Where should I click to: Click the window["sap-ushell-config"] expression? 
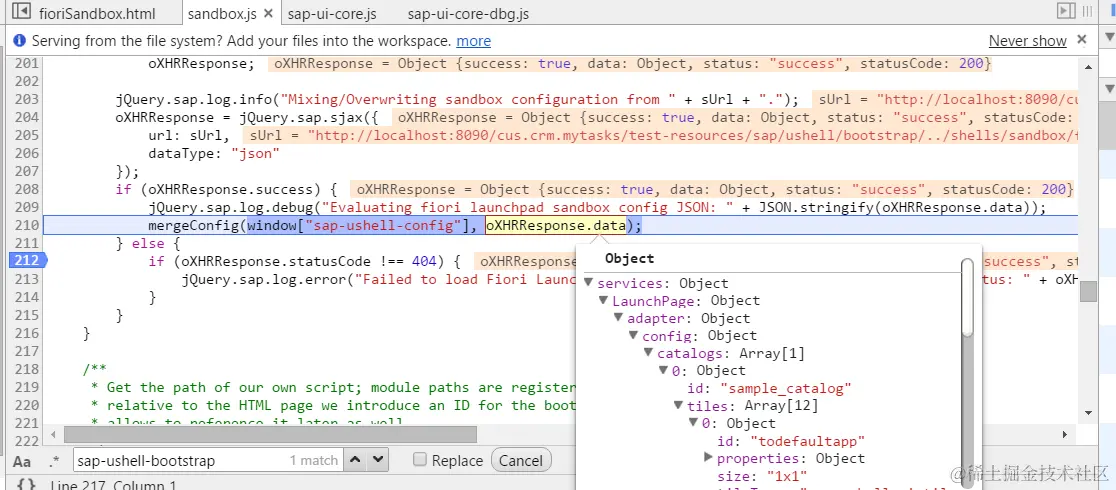coord(357,226)
